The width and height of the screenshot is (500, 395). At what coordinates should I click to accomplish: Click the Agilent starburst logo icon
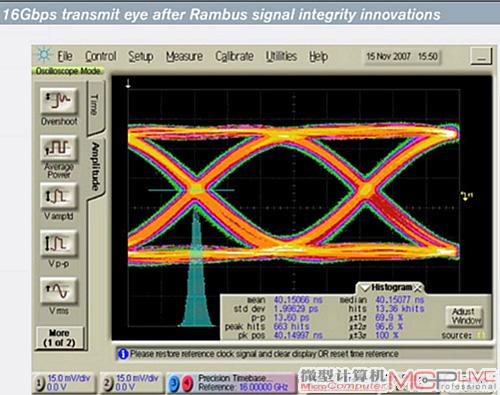(x=44, y=55)
